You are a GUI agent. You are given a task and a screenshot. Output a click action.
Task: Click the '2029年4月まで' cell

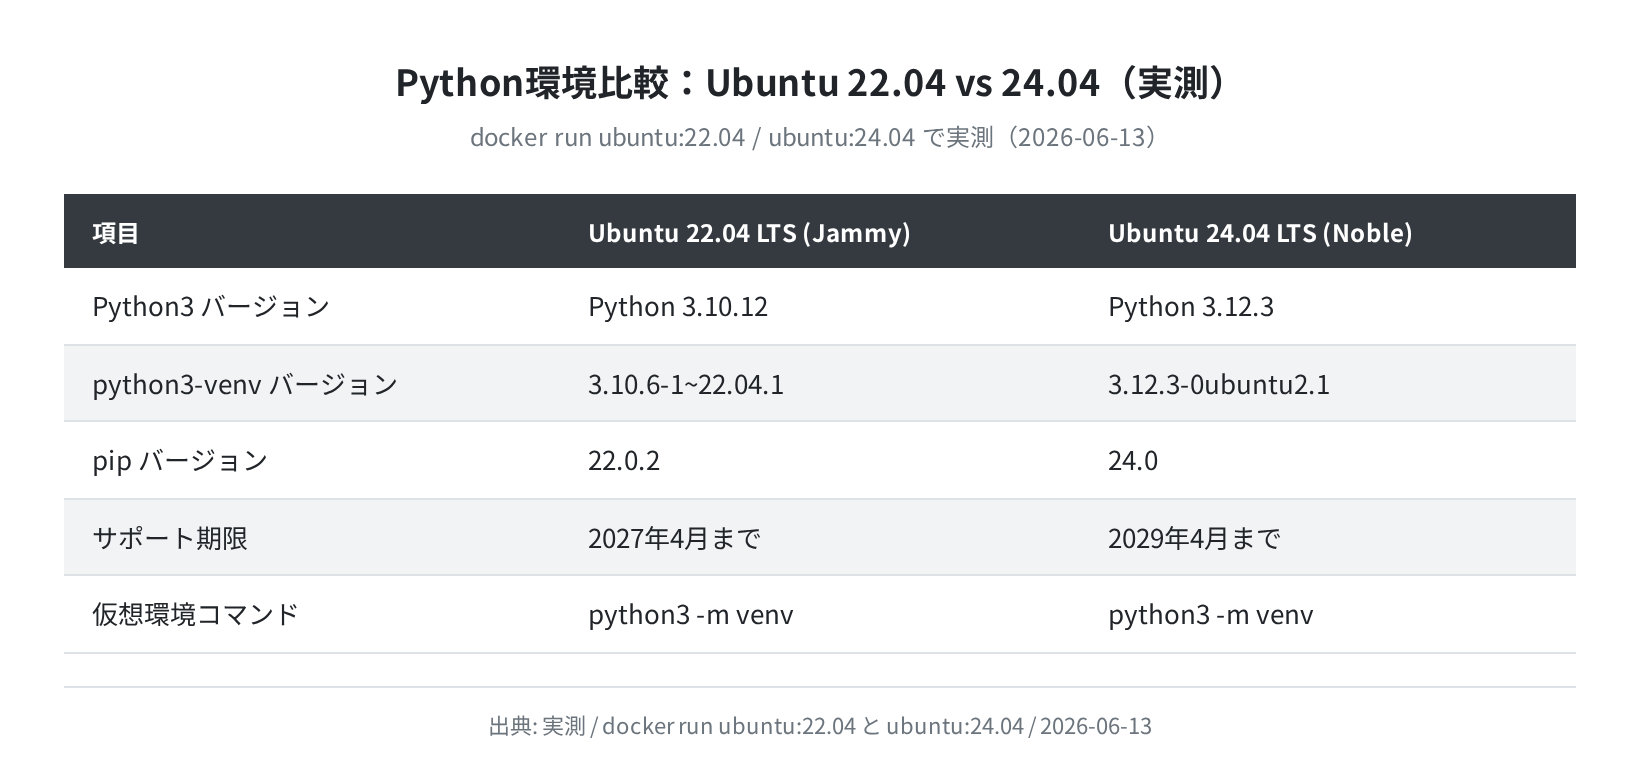[x=1194, y=538]
